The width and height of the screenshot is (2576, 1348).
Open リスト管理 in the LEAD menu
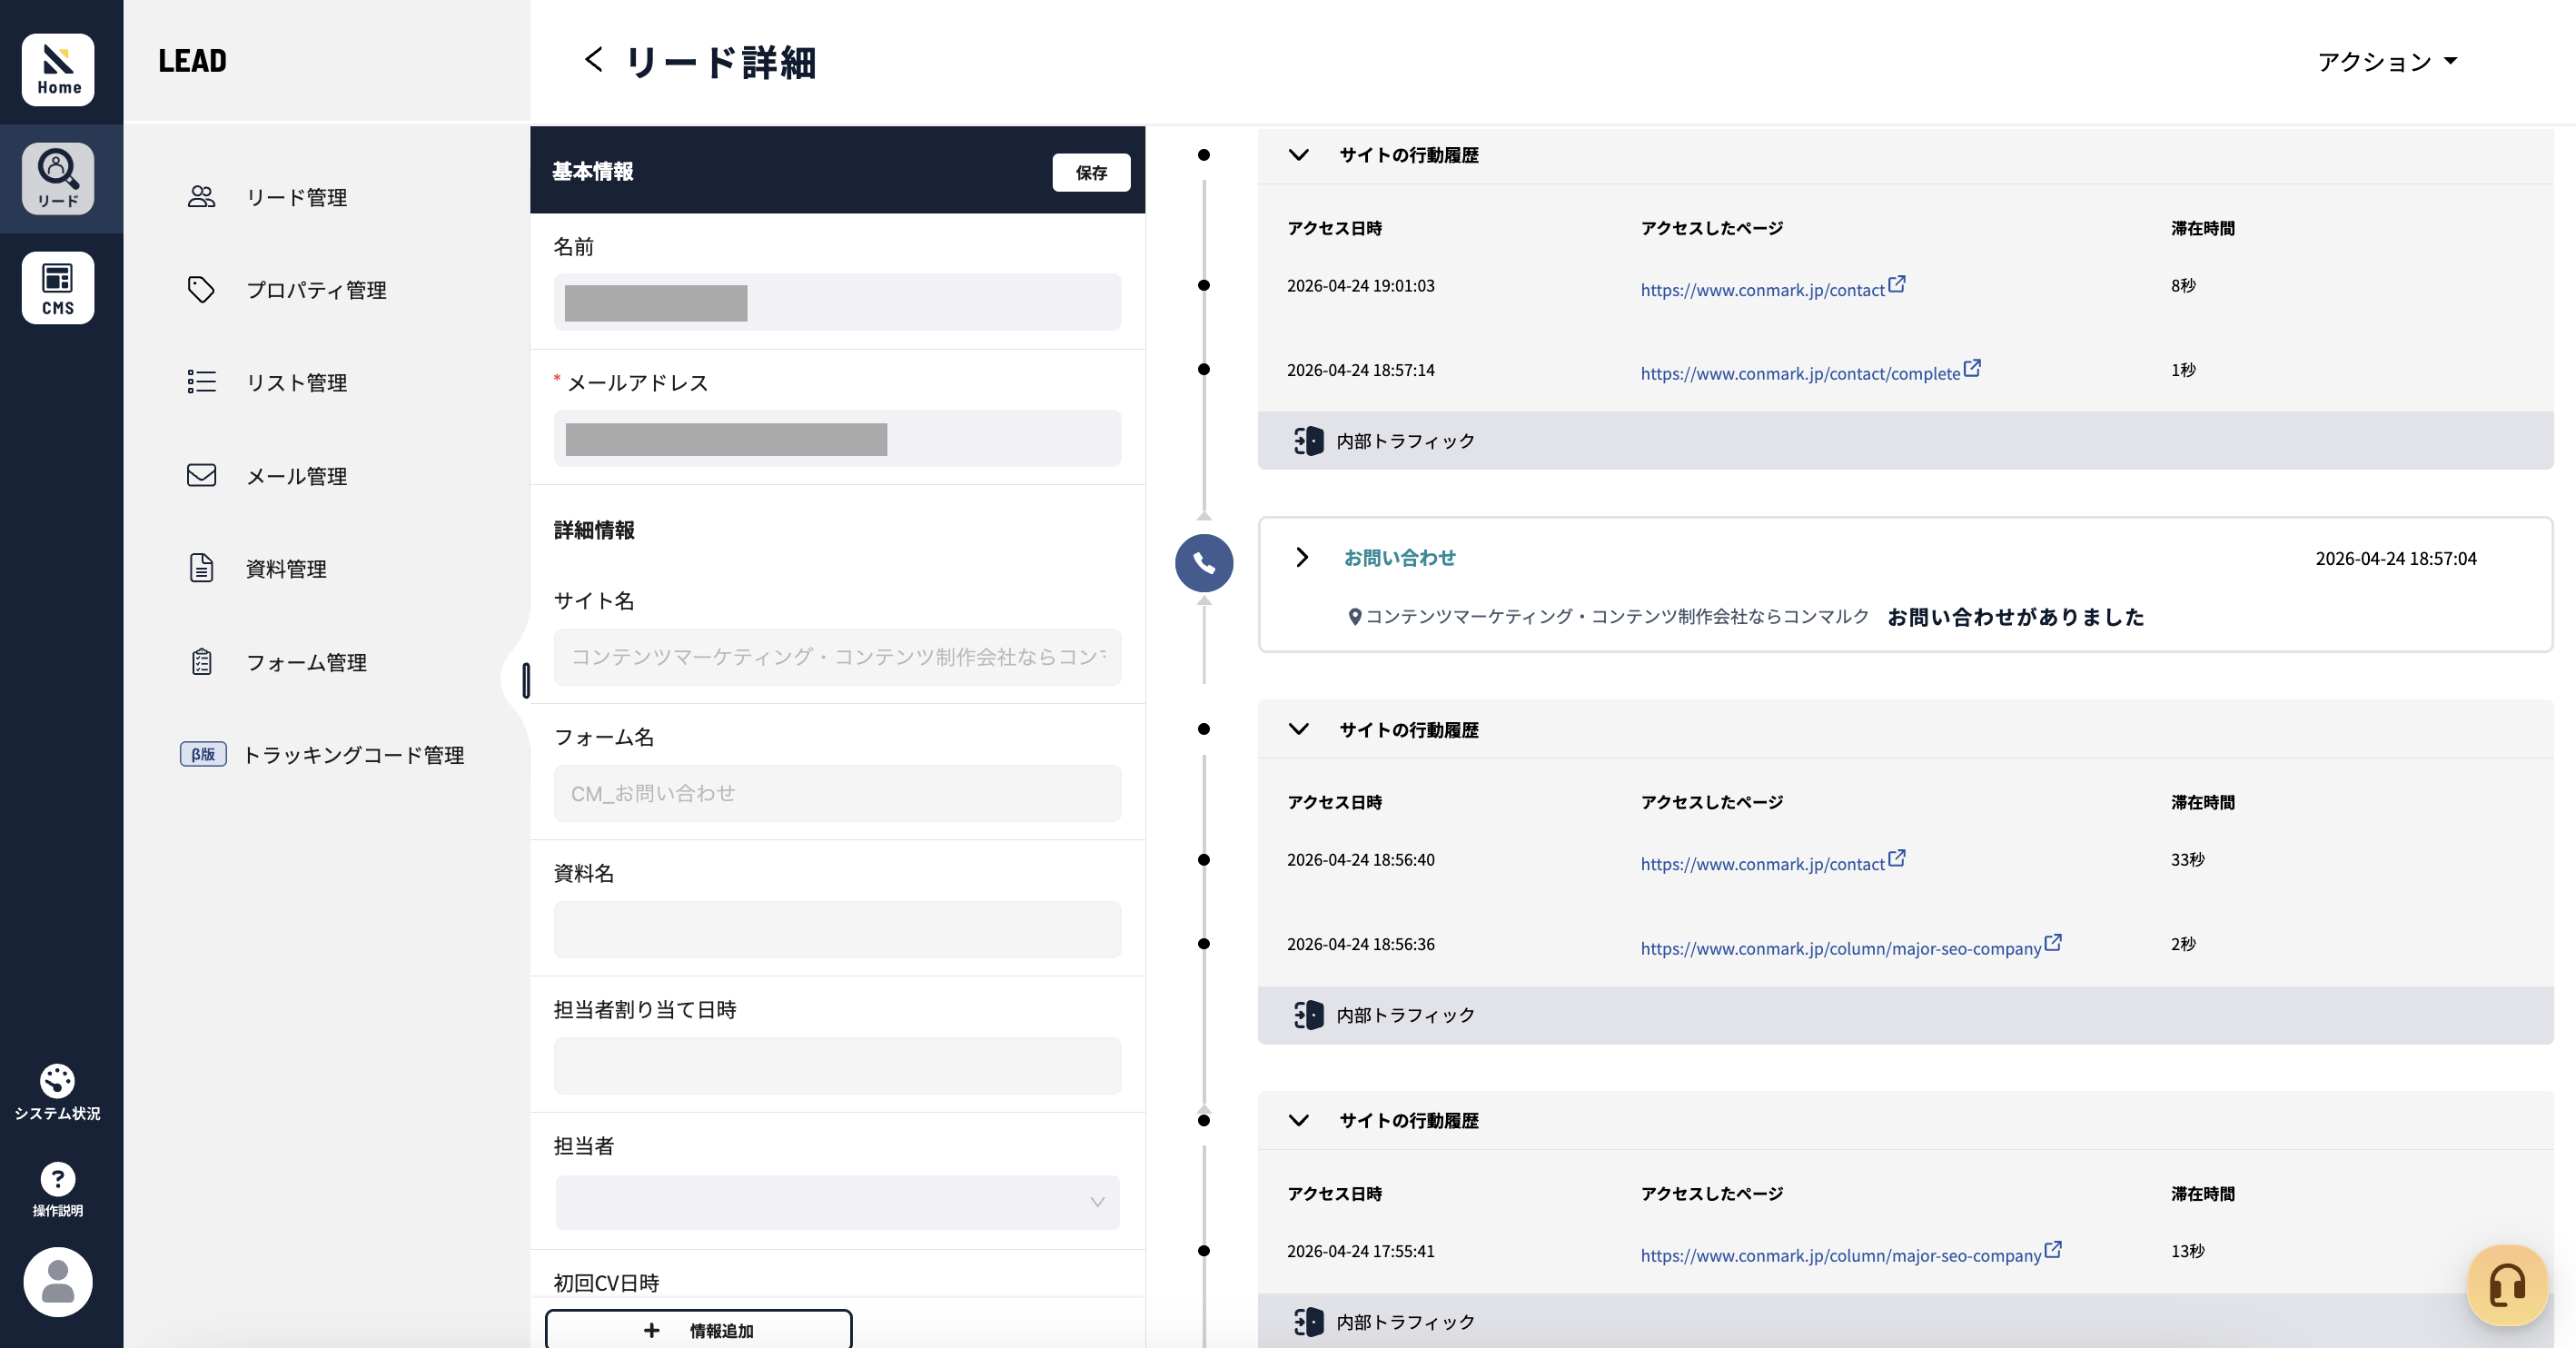[297, 382]
